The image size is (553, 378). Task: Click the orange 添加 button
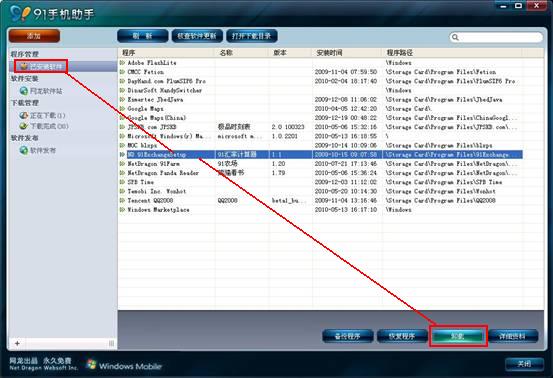click(34, 36)
